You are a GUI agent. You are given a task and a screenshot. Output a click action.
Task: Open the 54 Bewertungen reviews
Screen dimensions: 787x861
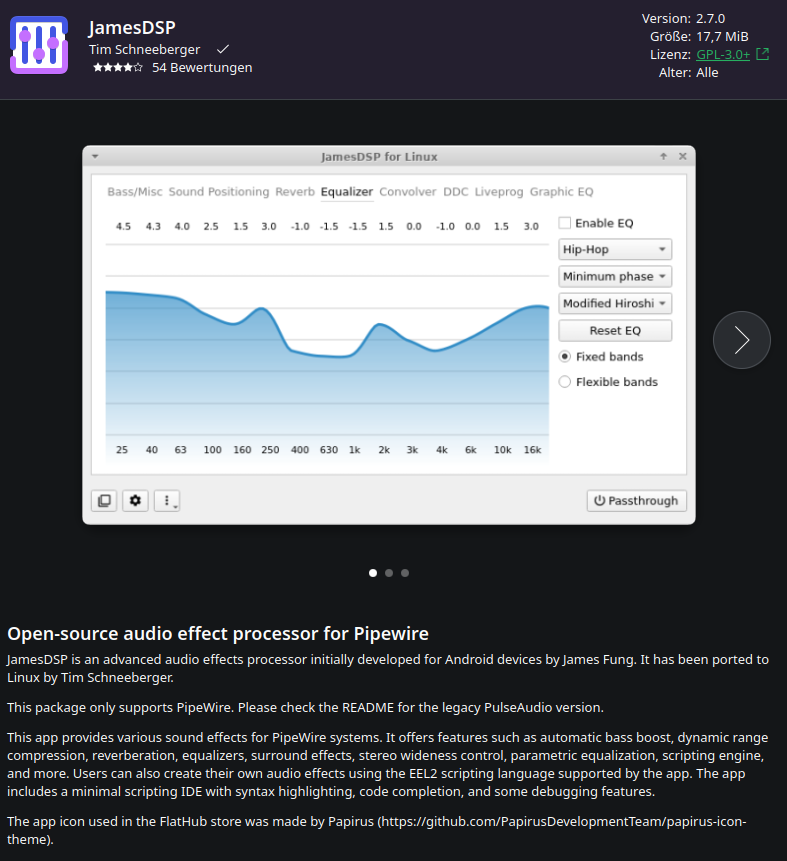202,68
